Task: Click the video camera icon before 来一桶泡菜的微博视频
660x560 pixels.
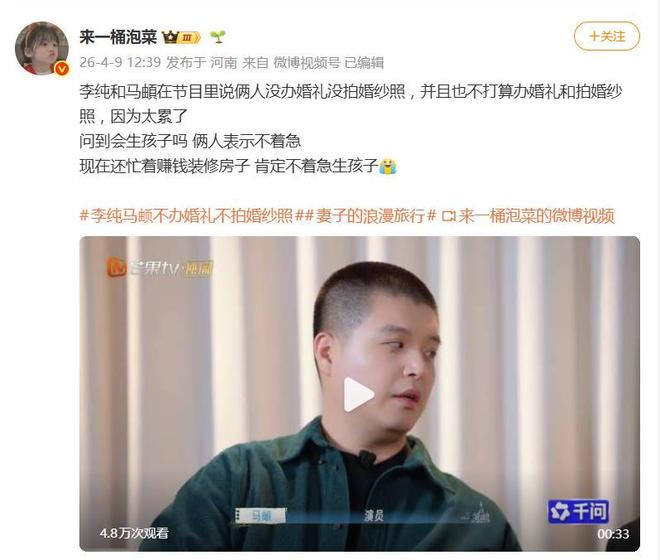Action: coord(449,216)
